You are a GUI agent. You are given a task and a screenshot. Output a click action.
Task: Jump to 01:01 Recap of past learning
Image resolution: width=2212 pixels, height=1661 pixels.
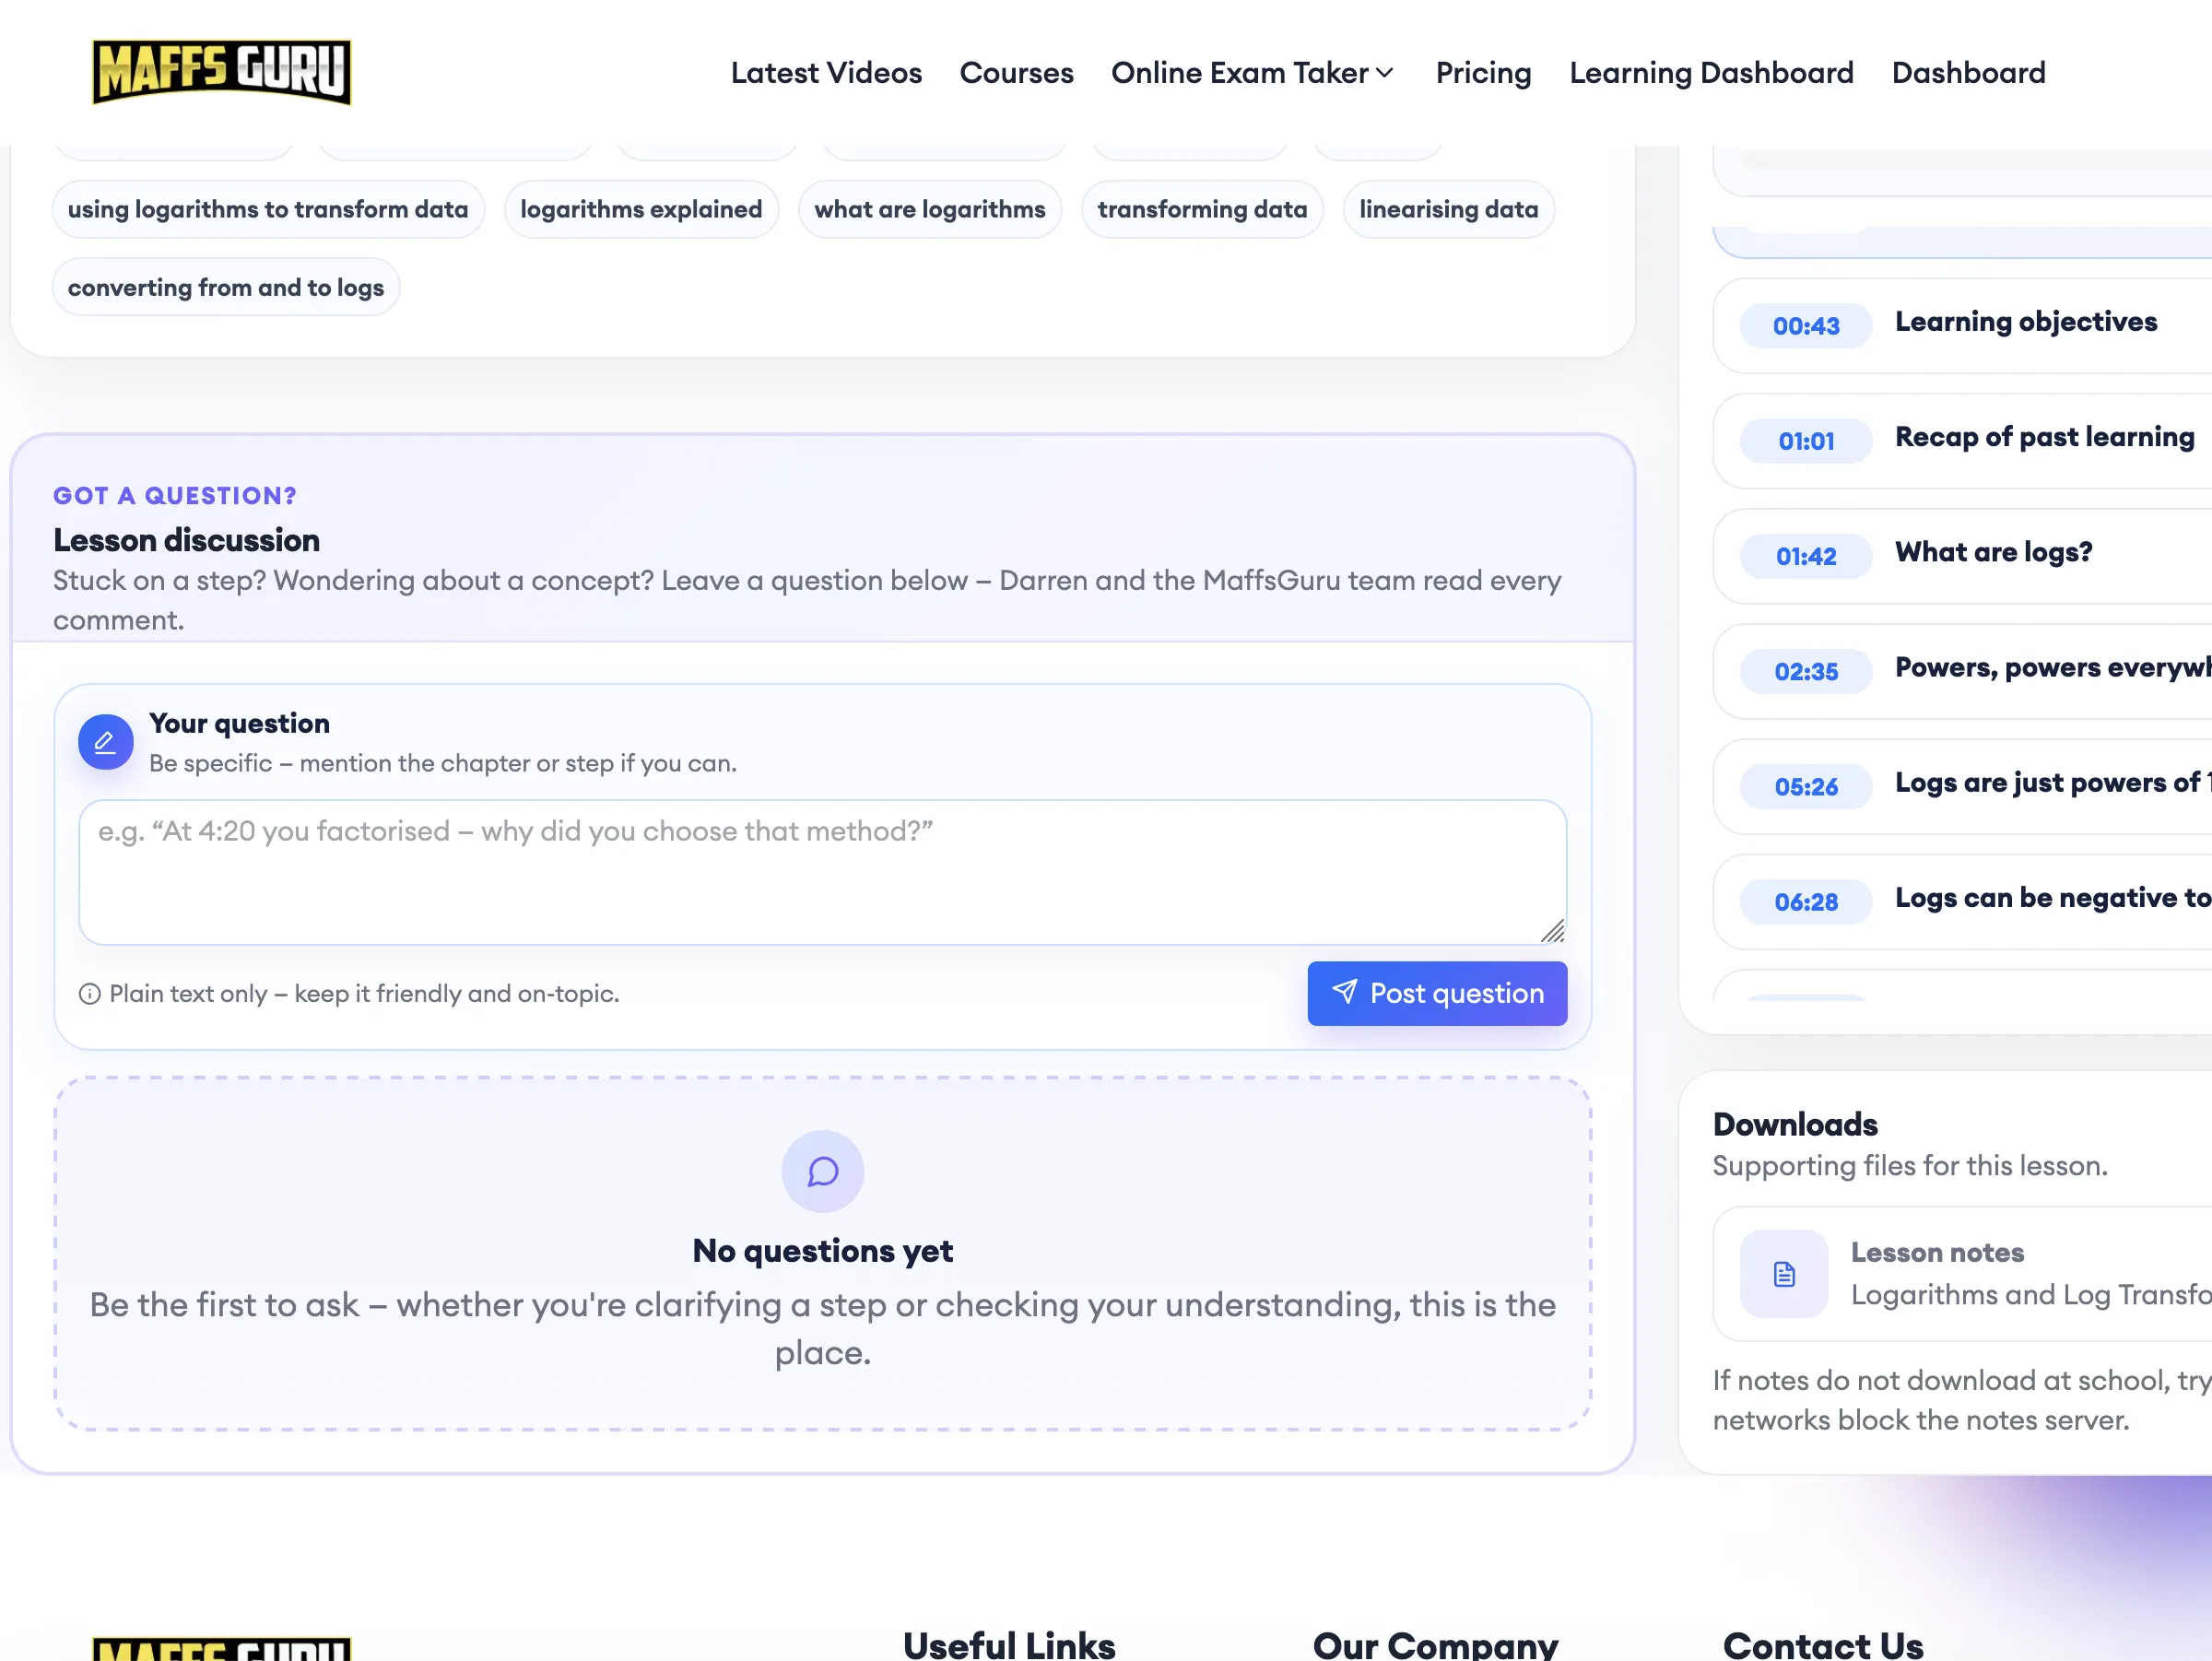(1962, 440)
